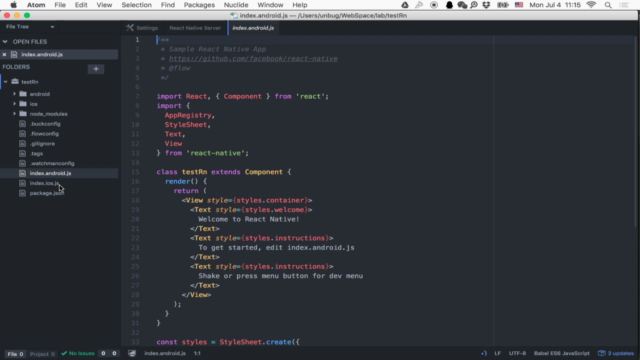The image size is (640, 360).
Task: Click the node_modules folder icon
Action: [x=23, y=114]
